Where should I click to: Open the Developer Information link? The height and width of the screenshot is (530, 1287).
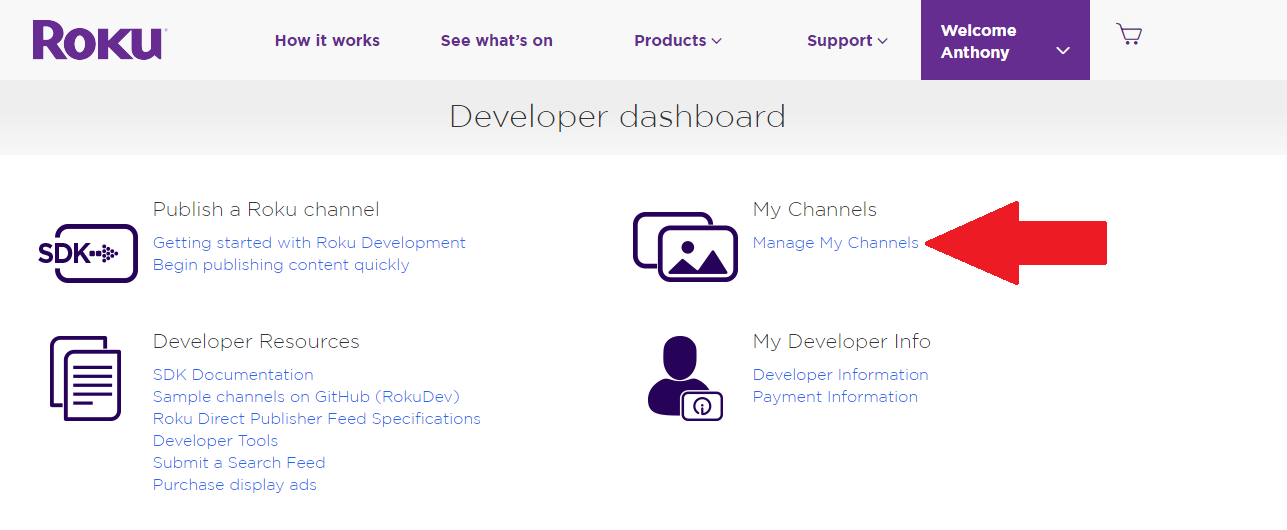(x=841, y=375)
